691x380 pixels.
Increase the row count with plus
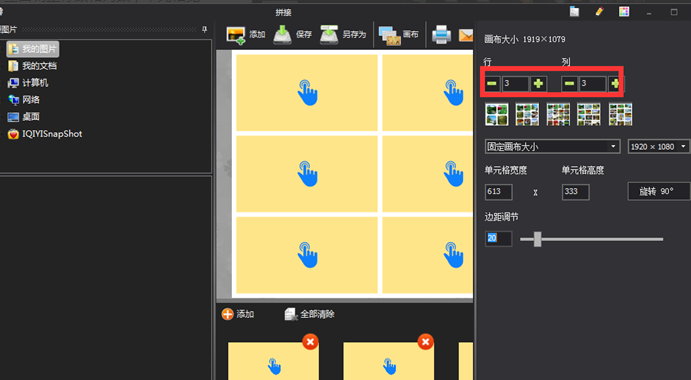(538, 83)
